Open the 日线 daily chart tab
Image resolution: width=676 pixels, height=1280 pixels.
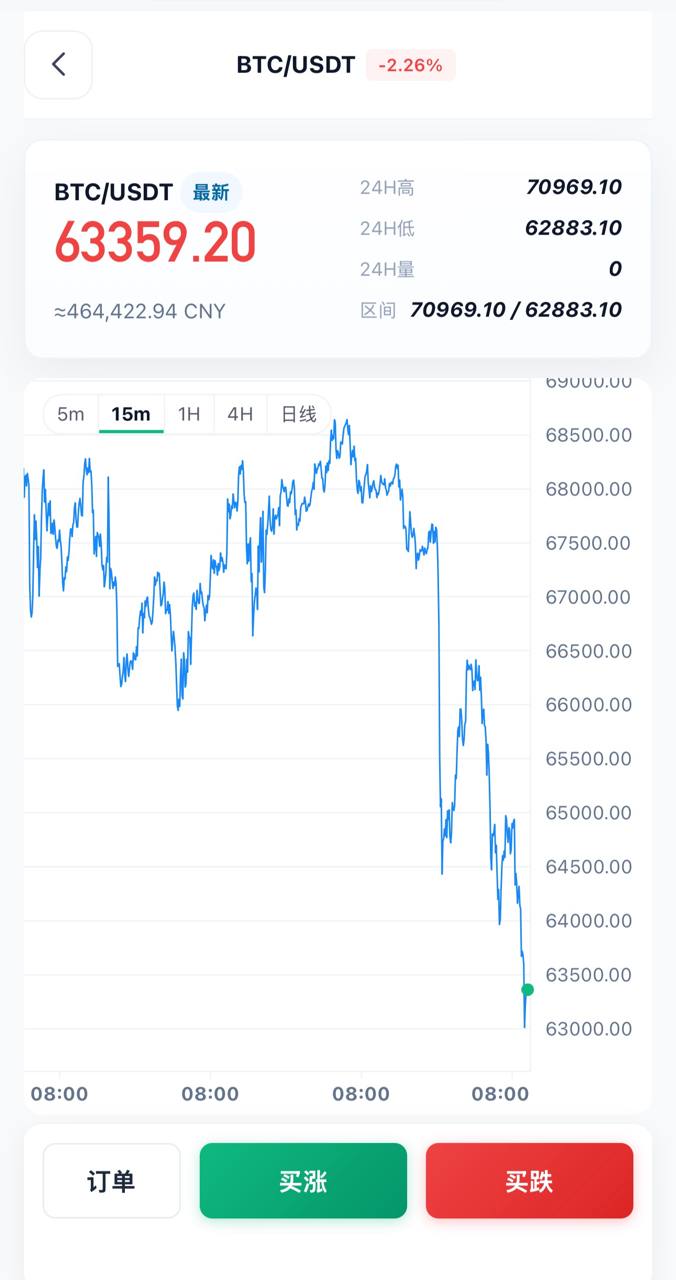(x=298, y=414)
